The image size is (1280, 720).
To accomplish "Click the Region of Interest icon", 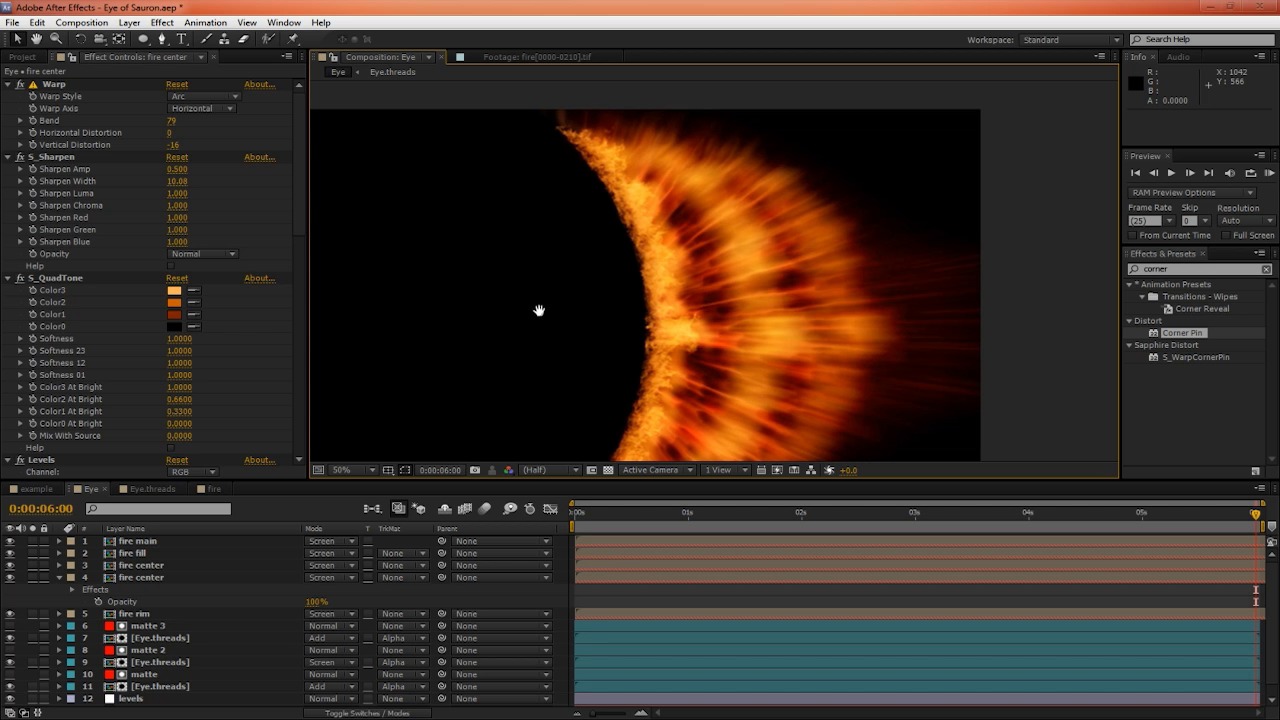I will (x=591, y=470).
